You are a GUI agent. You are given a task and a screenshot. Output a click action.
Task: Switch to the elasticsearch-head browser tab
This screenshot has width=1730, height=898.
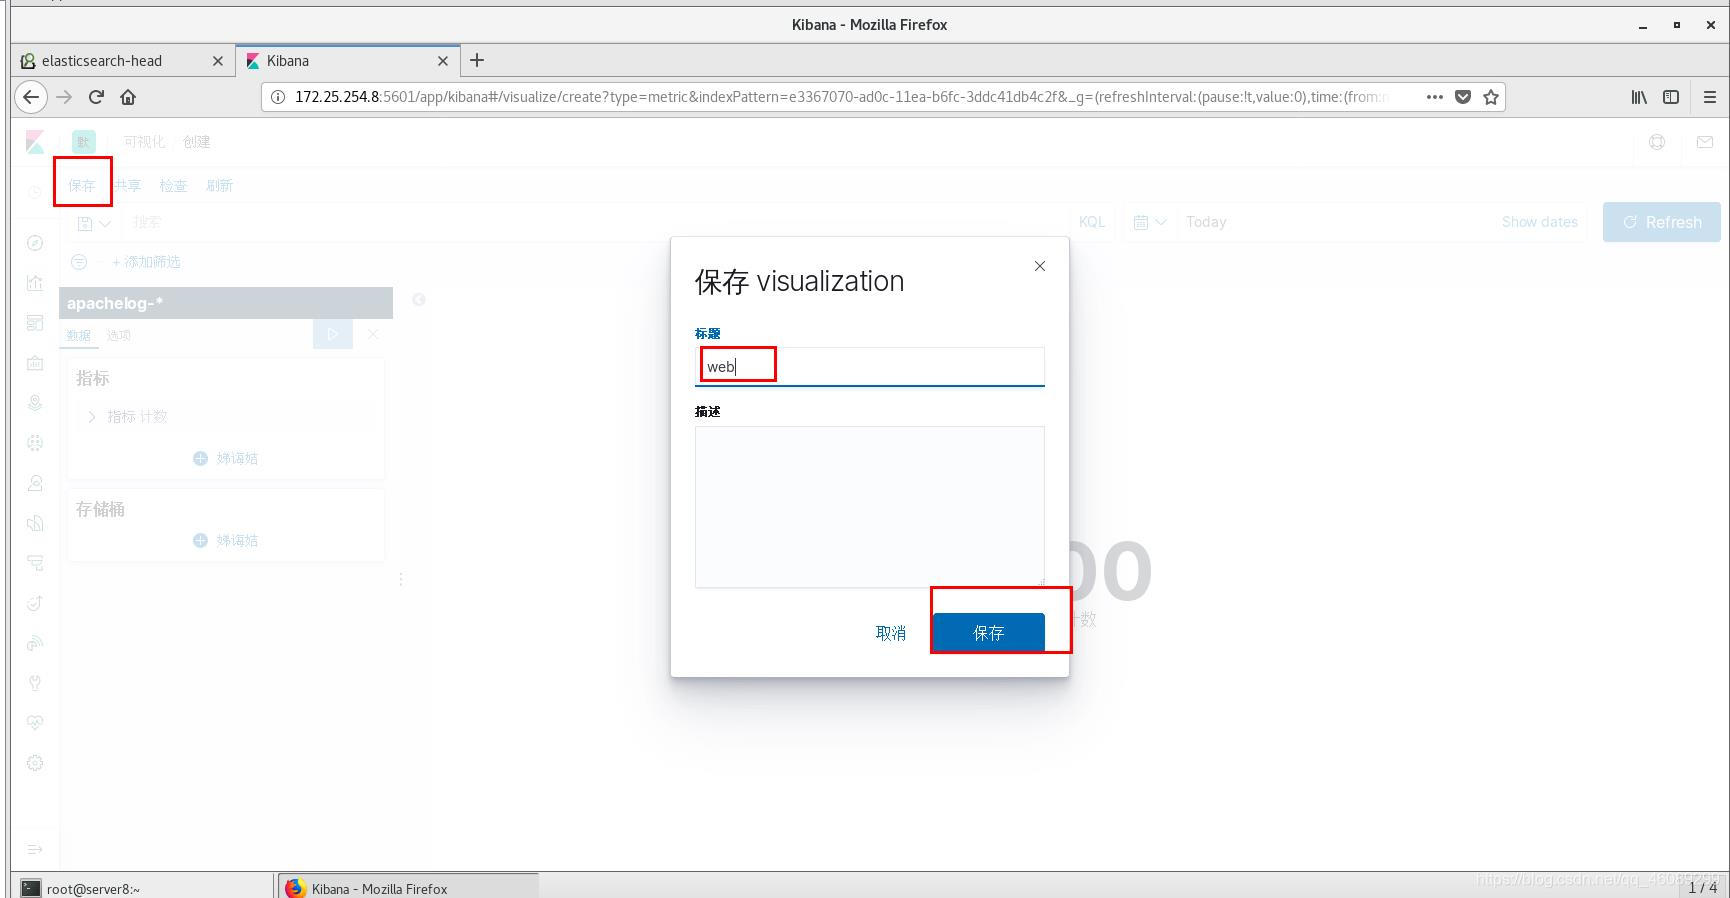[x=122, y=61]
